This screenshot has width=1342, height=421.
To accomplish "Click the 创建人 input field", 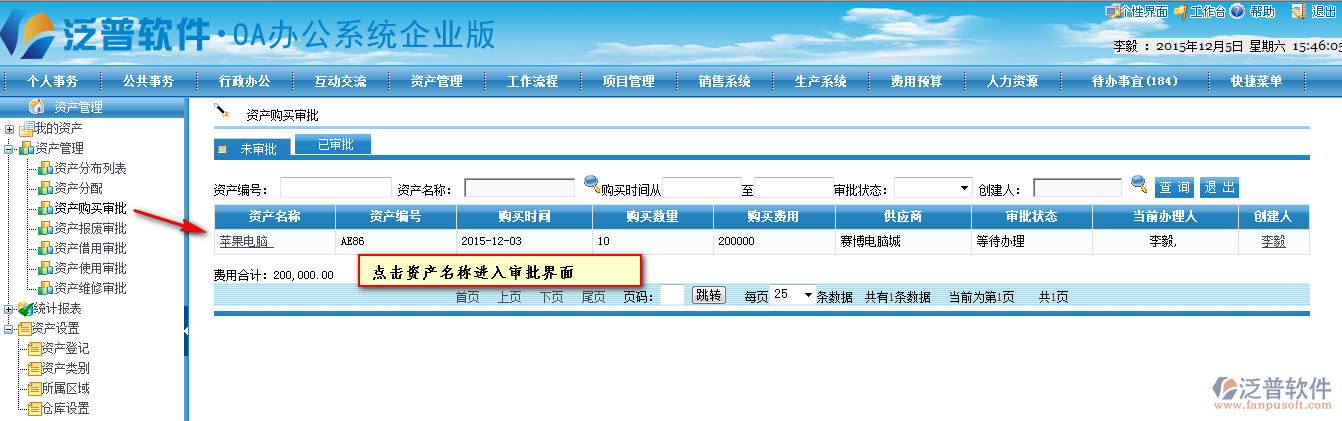I will tap(1077, 188).
